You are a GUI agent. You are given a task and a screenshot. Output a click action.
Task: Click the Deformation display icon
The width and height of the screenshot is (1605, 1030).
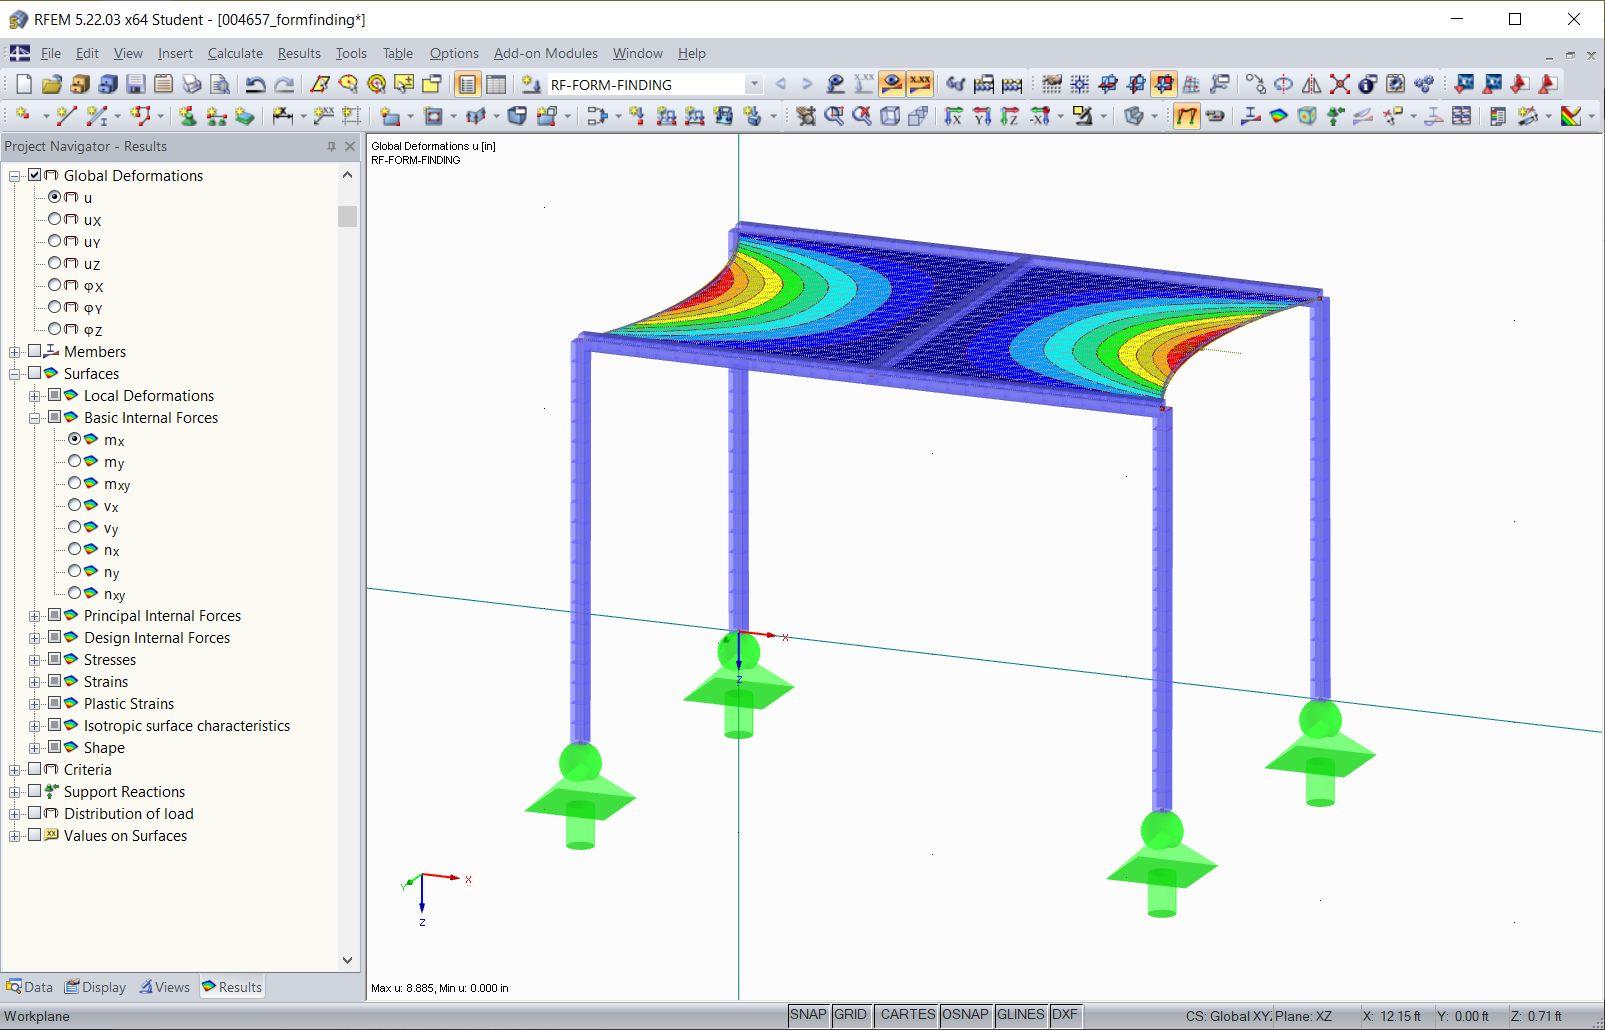pyautogui.click(x=1186, y=116)
